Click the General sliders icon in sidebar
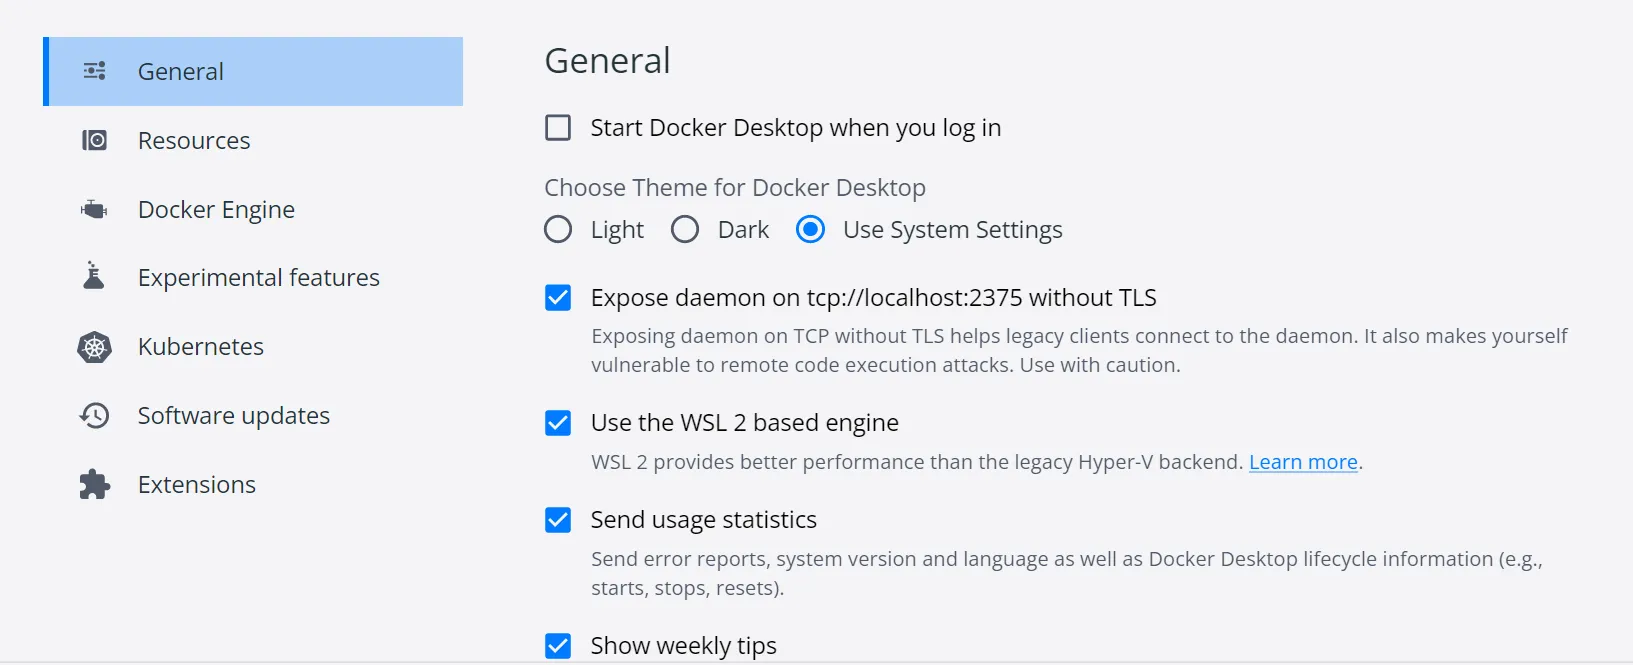This screenshot has width=1633, height=665. coord(95,71)
